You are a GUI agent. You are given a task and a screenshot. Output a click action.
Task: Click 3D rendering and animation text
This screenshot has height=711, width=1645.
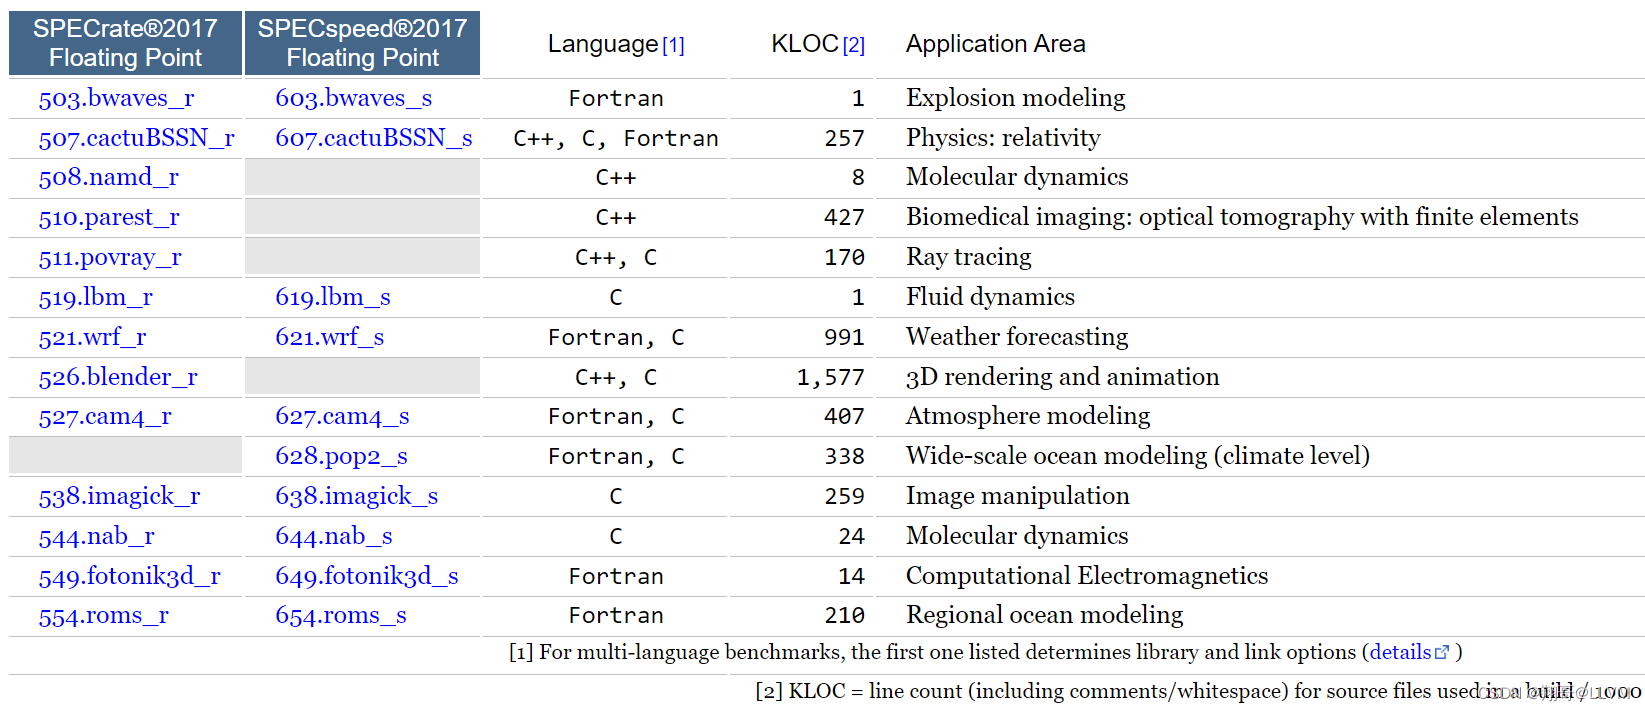coord(1063,377)
